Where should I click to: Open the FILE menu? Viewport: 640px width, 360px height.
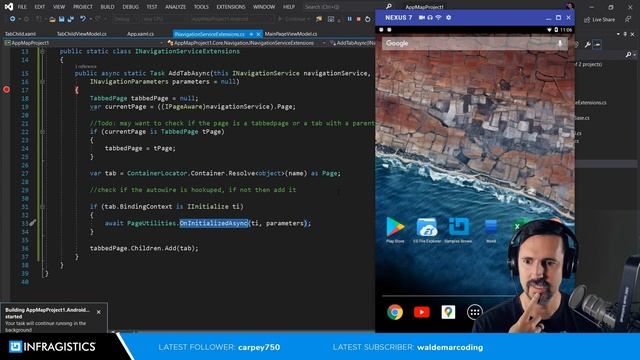click(22, 7)
